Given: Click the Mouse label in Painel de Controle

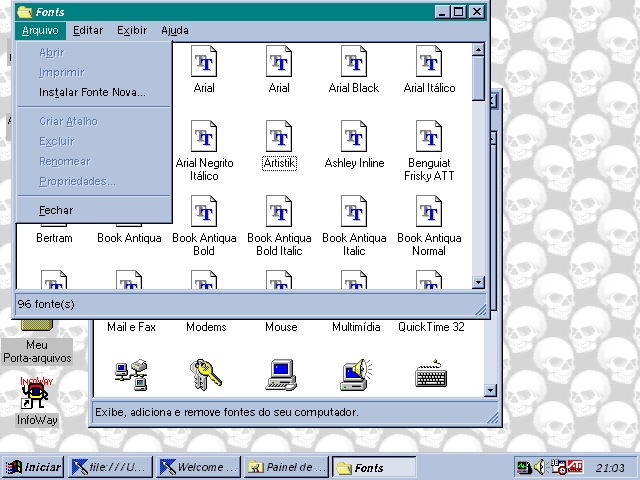Looking at the screenshot, I should pyautogui.click(x=281, y=327).
